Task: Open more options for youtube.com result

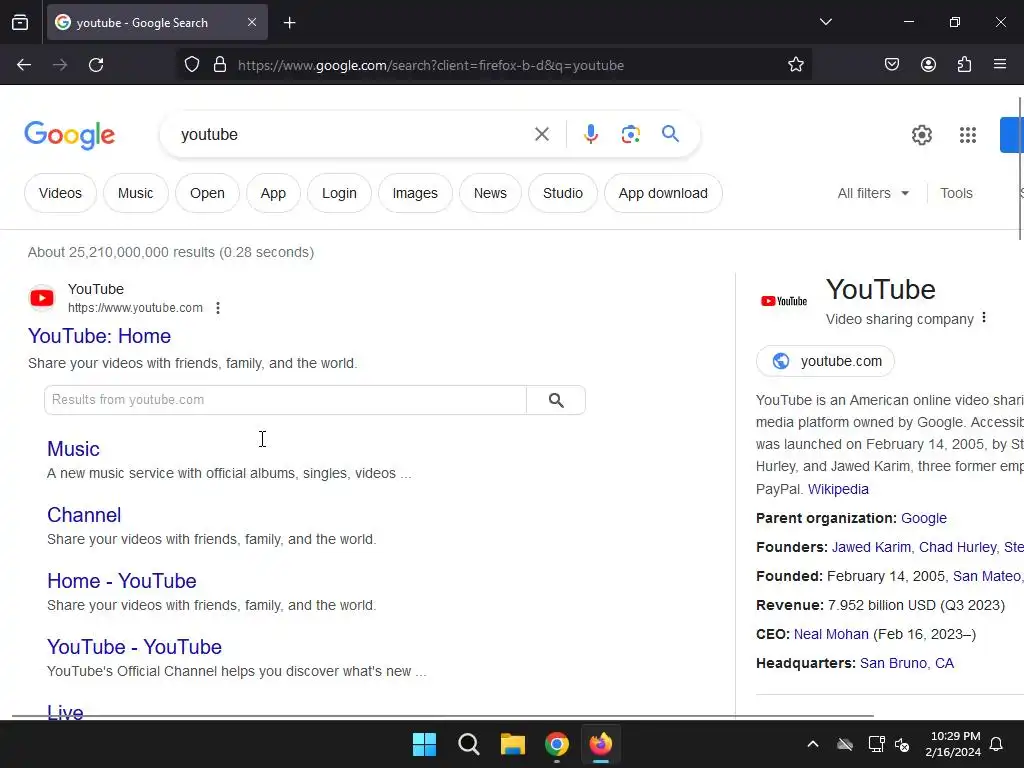Action: [218, 308]
